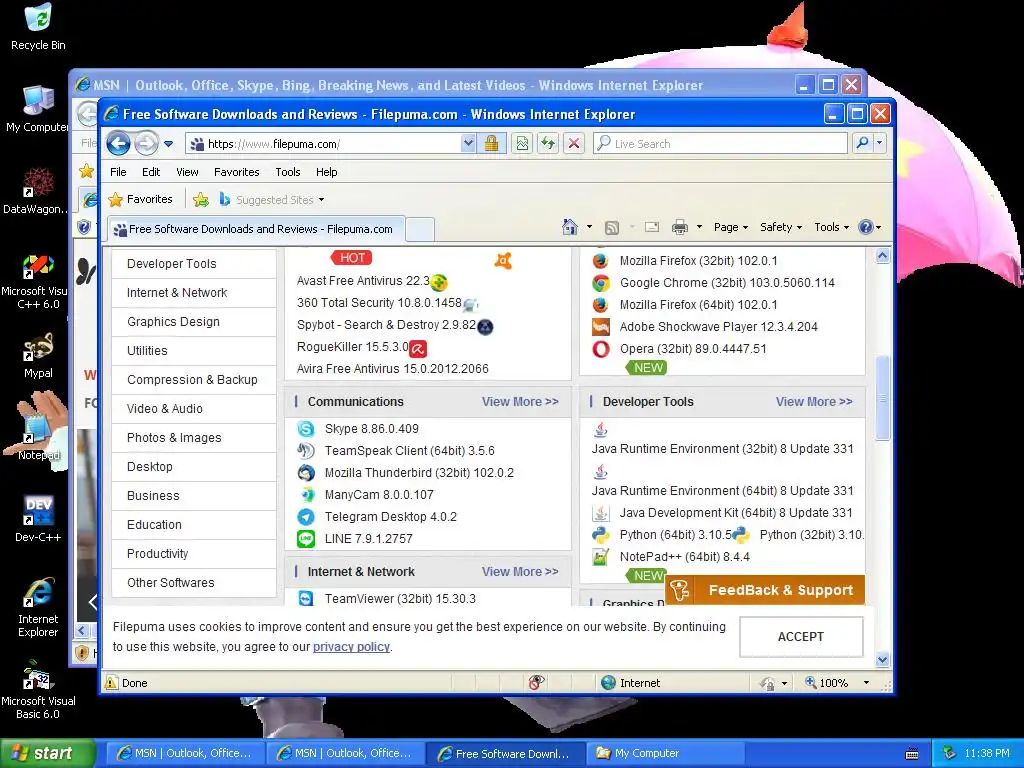Screen dimensions: 1024x768
Task: Click FeedBack & Support button
Action: (x=765, y=590)
